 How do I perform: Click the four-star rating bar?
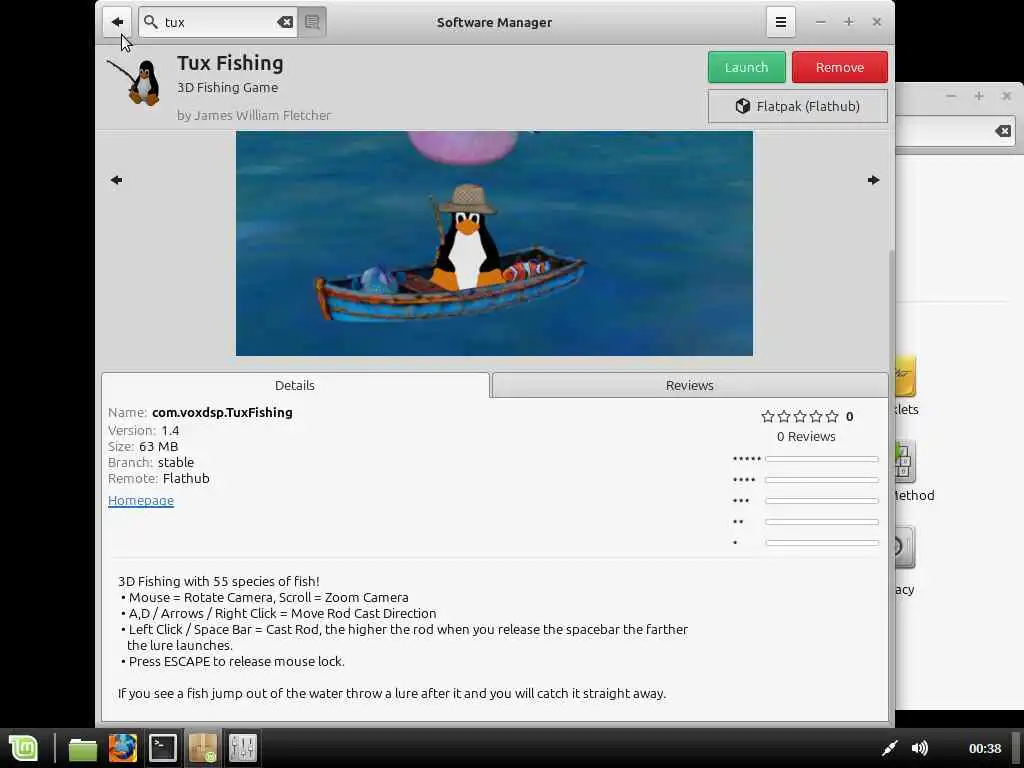point(822,480)
